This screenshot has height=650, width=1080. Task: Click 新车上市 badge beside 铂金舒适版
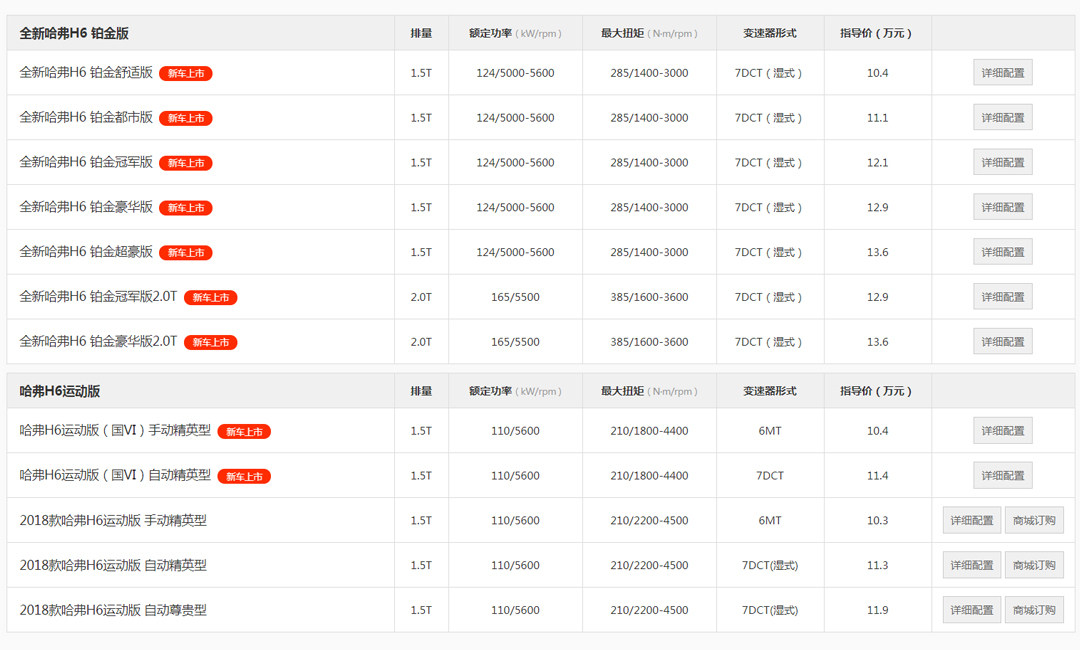point(186,74)
